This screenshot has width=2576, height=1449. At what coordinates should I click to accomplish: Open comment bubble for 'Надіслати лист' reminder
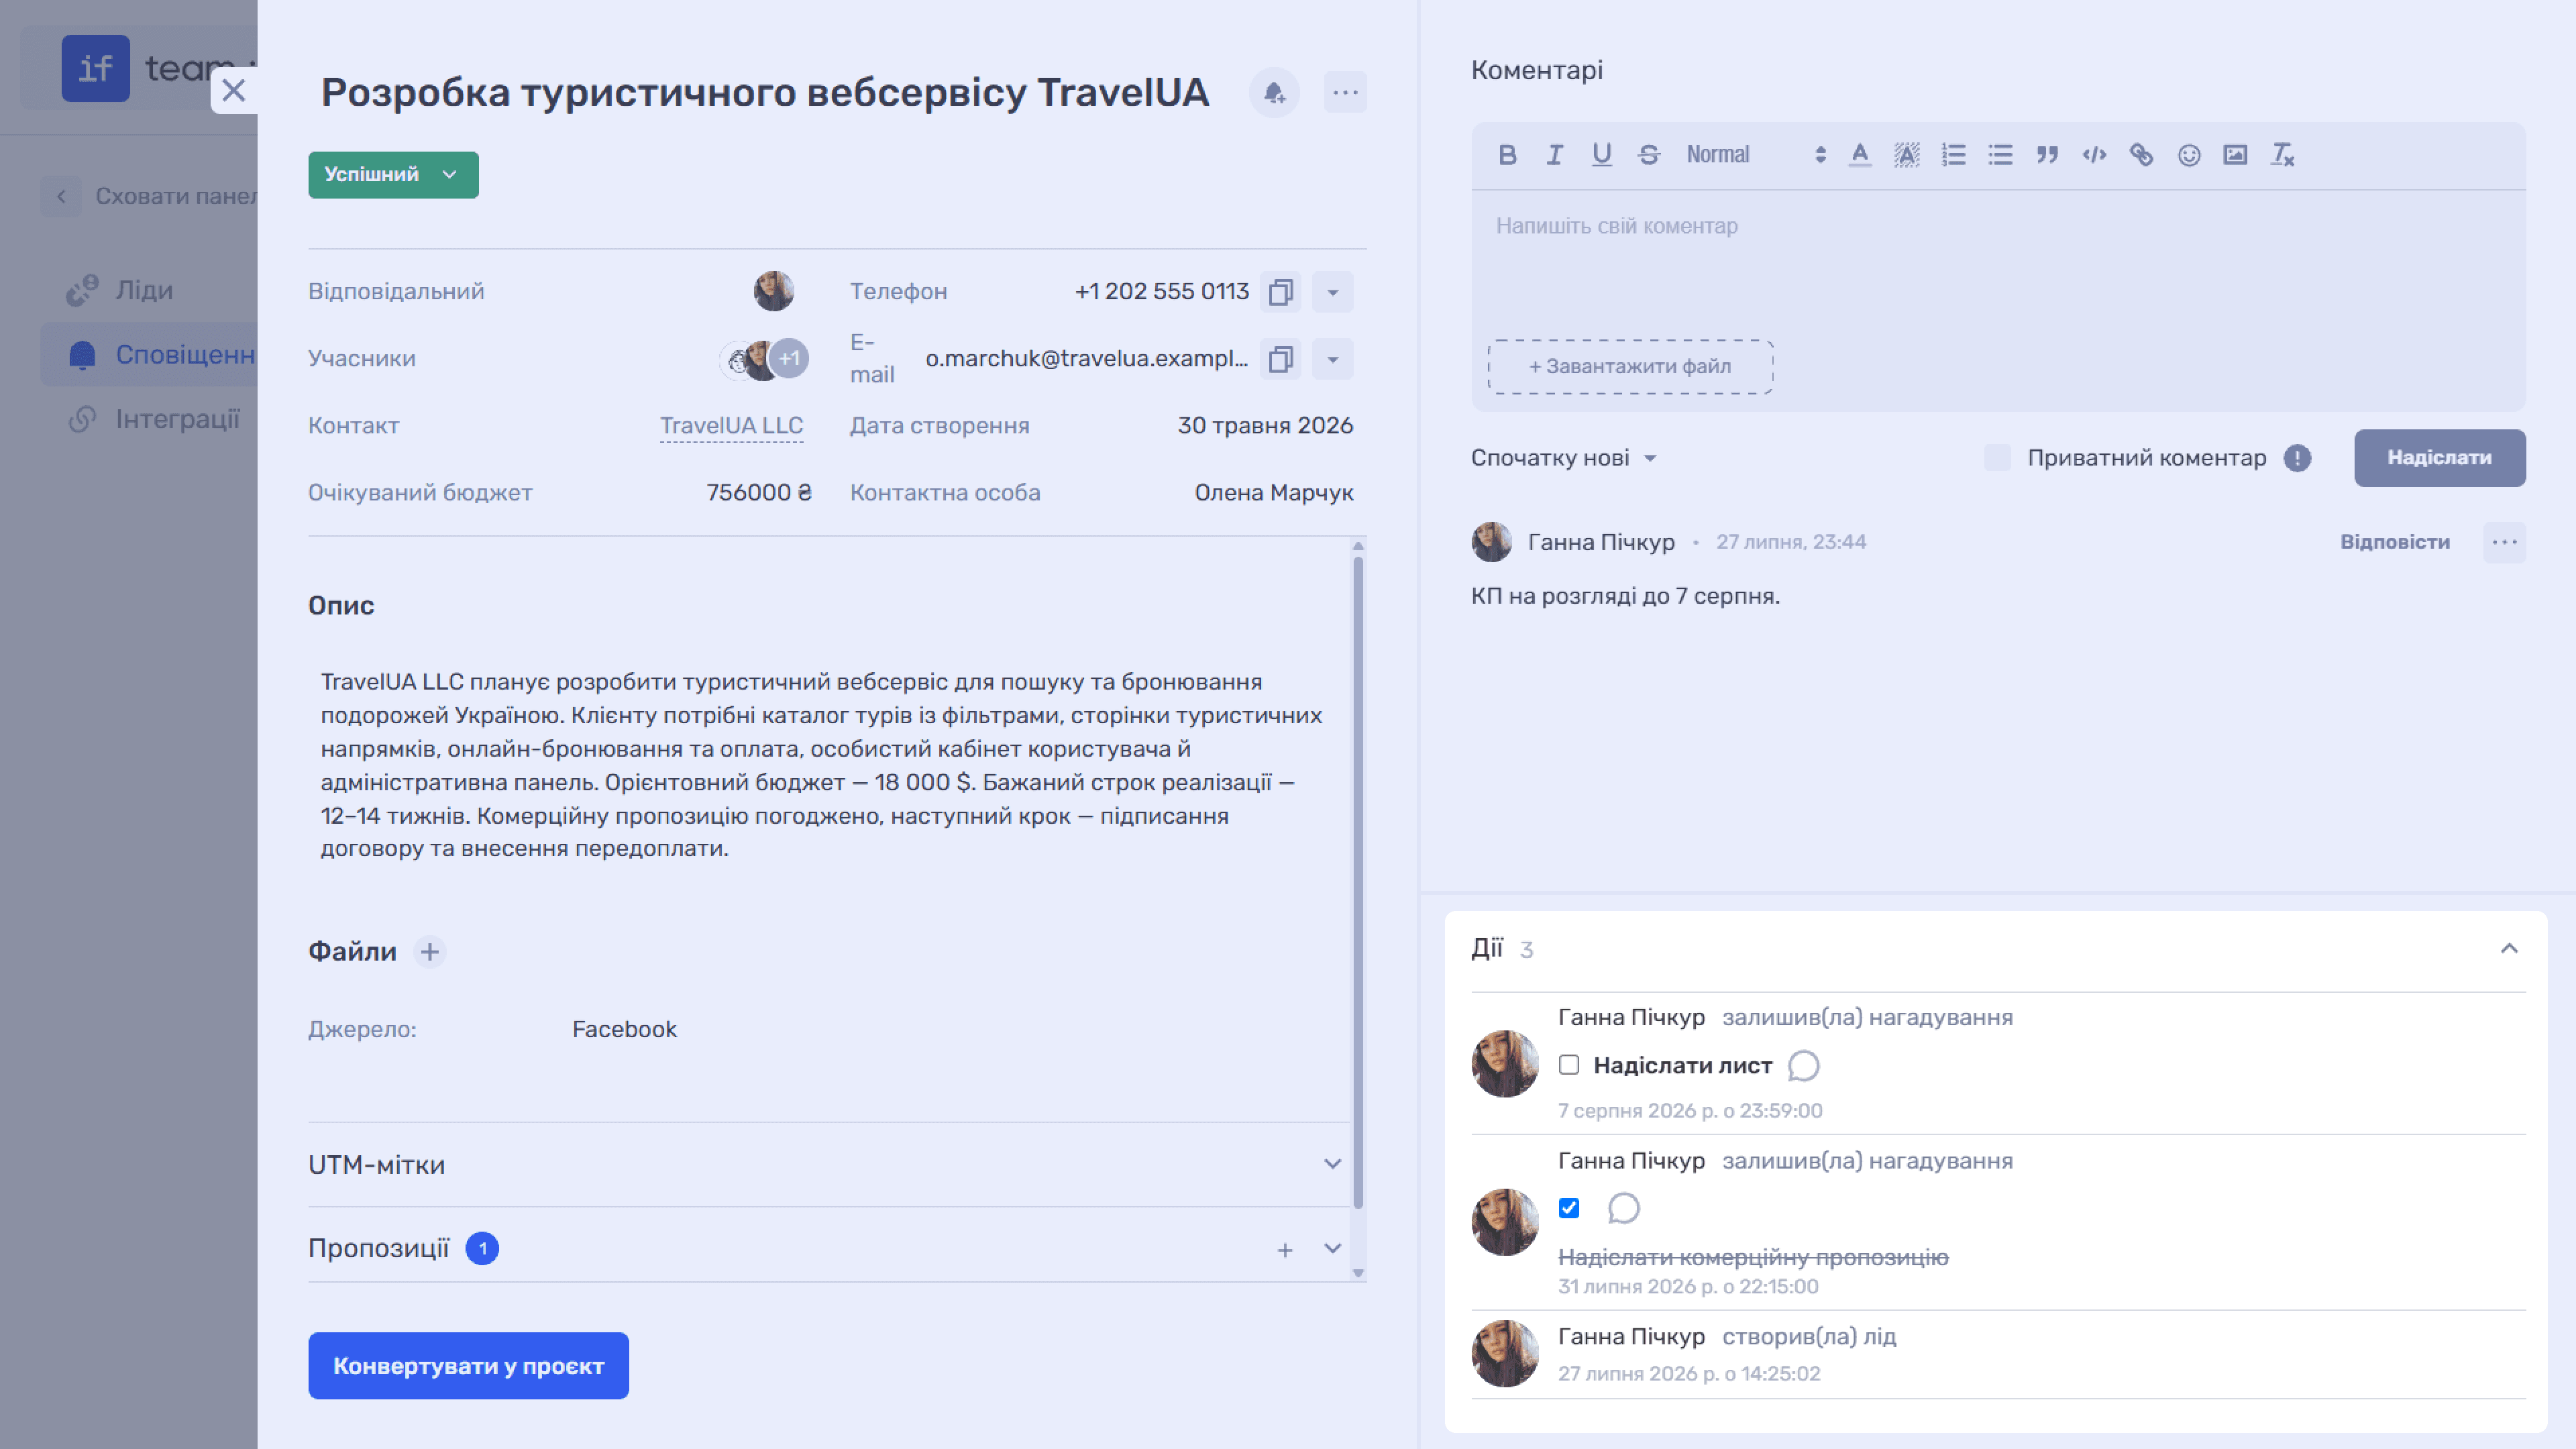(1803, 1066)
